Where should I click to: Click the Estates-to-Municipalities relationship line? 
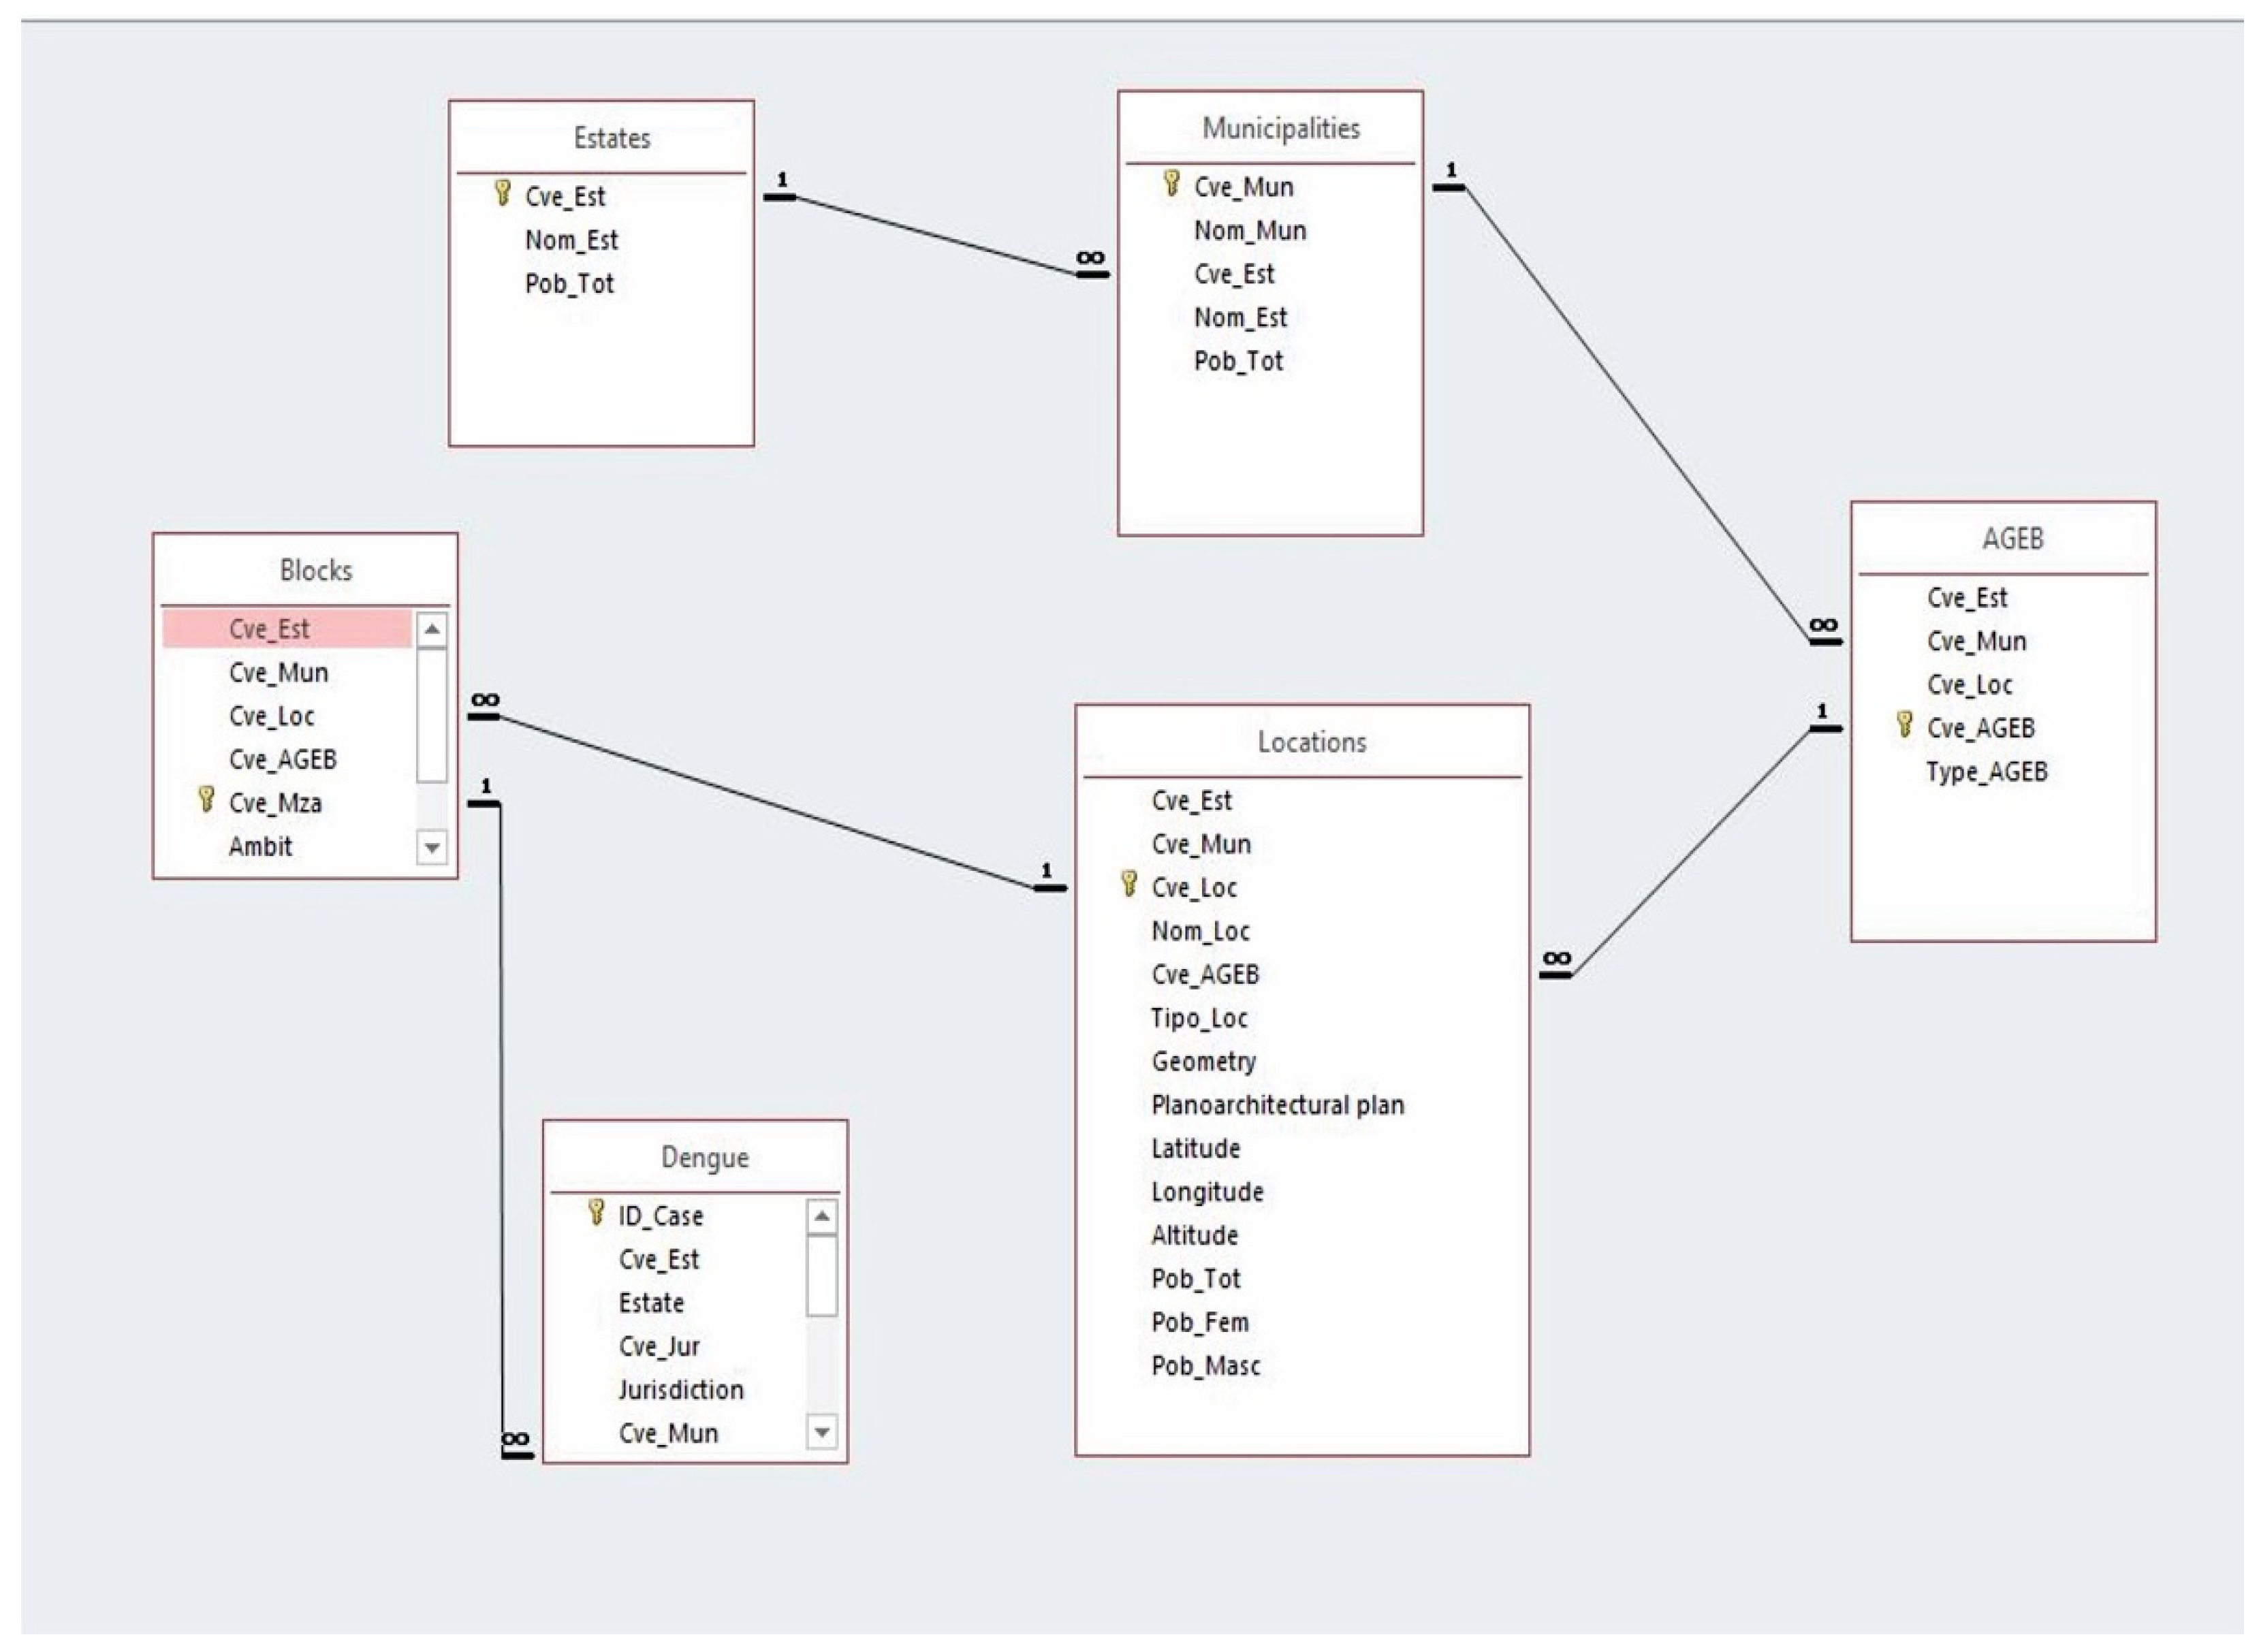(x=935, y=236)
